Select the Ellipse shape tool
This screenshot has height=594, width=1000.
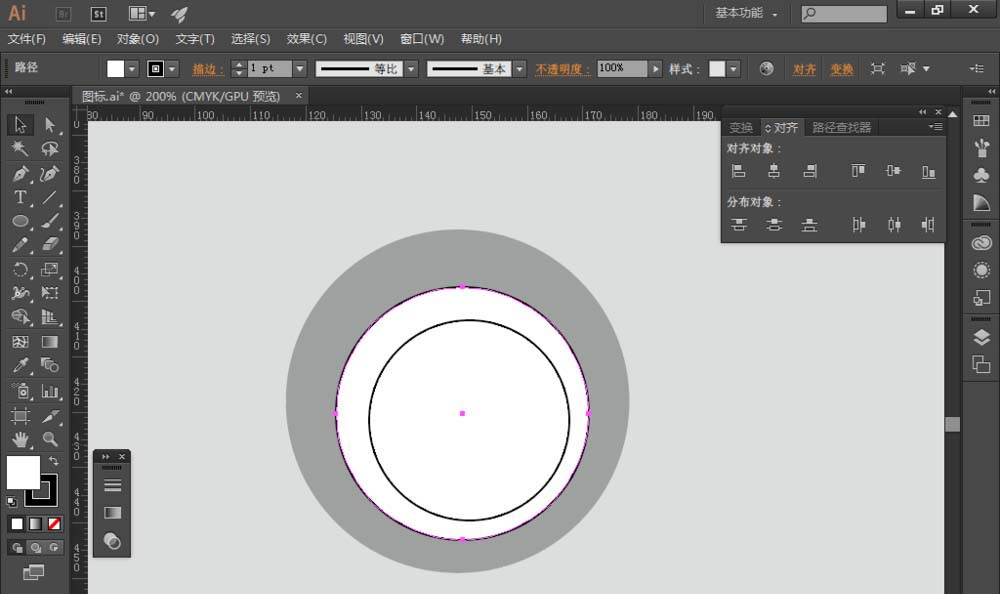tap(20, 221)
